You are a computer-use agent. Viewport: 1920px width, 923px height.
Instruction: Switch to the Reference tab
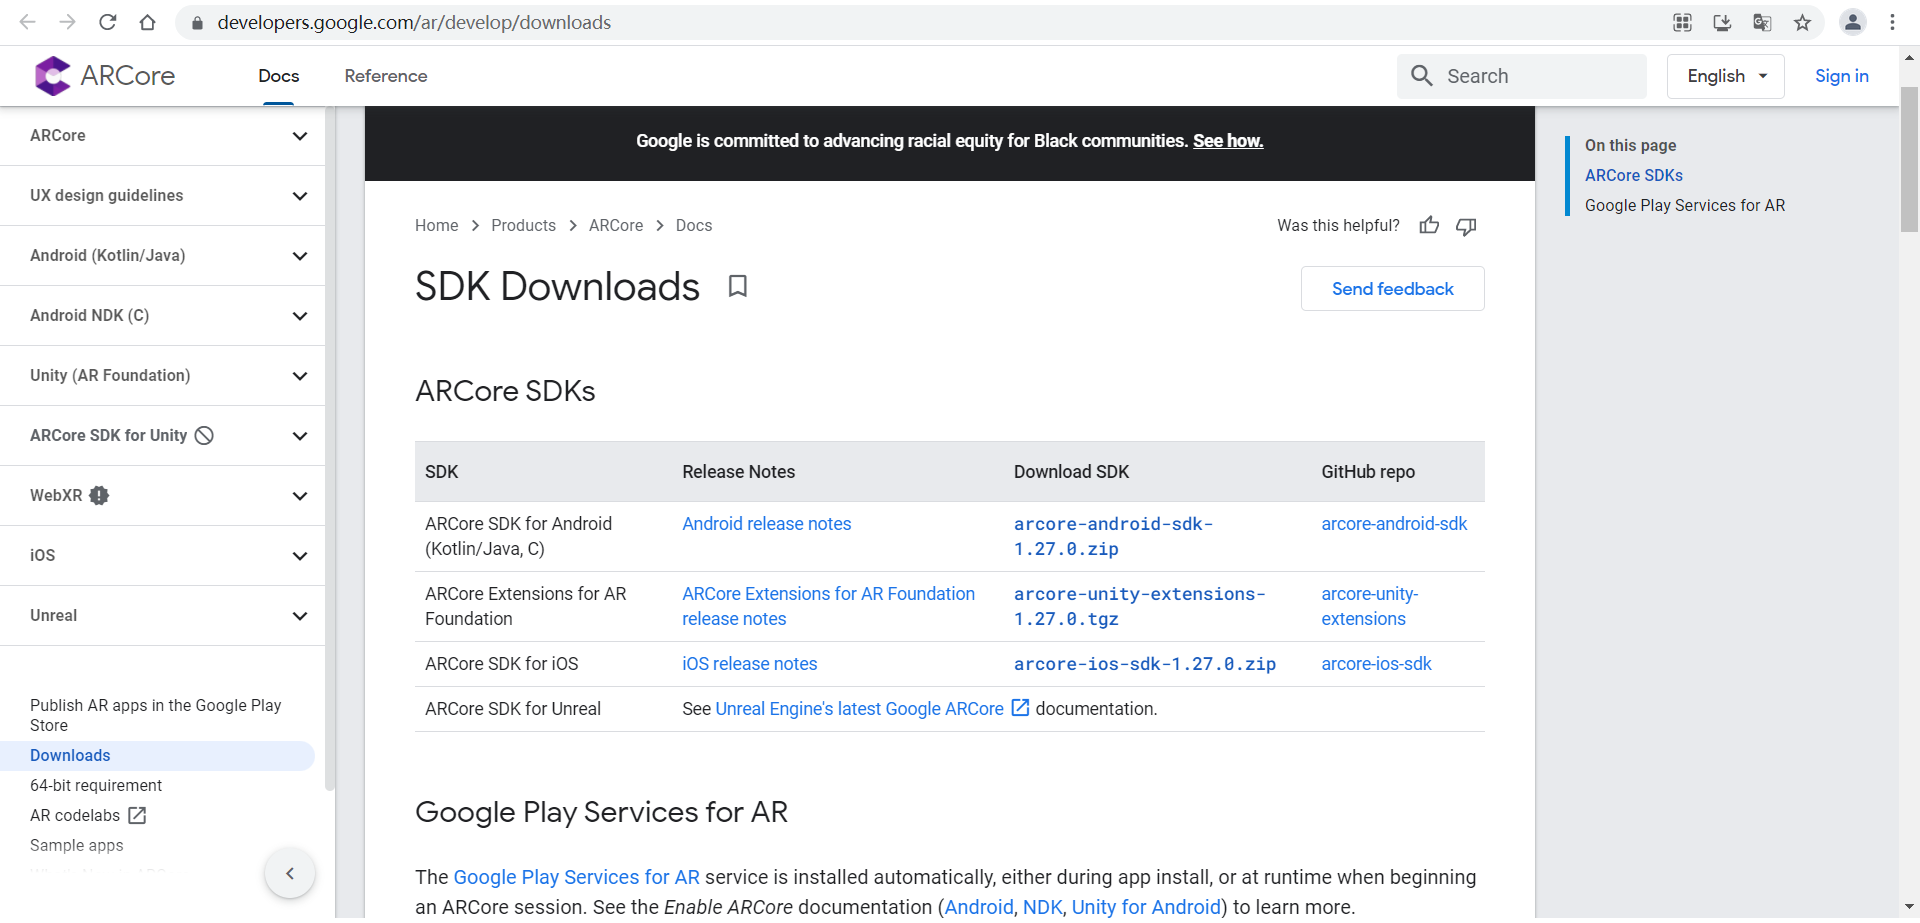[385, 76]
